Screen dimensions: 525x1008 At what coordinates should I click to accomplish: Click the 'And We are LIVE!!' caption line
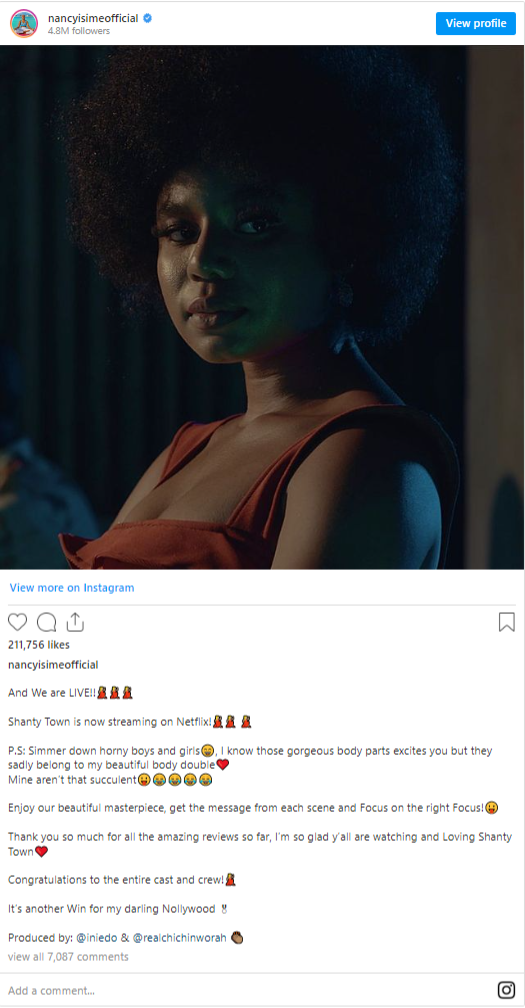tap(71, 693)
